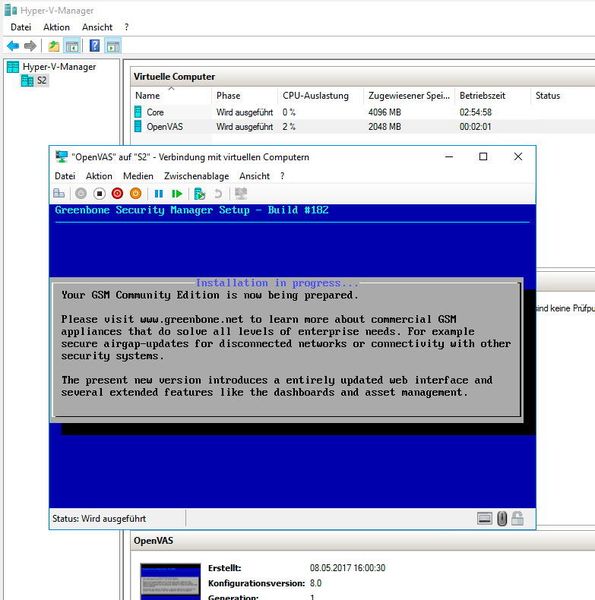Viewport: 595px width, 600px height.
Task: Minimize the OpenVAS connection window
Action: tap(449, 157)
